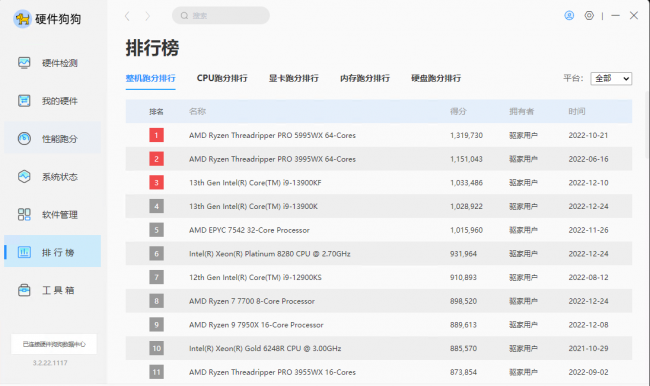This screenshot has height=386, width=650.
Task: Click the data center connection status button
Action: tap(54, 344)
